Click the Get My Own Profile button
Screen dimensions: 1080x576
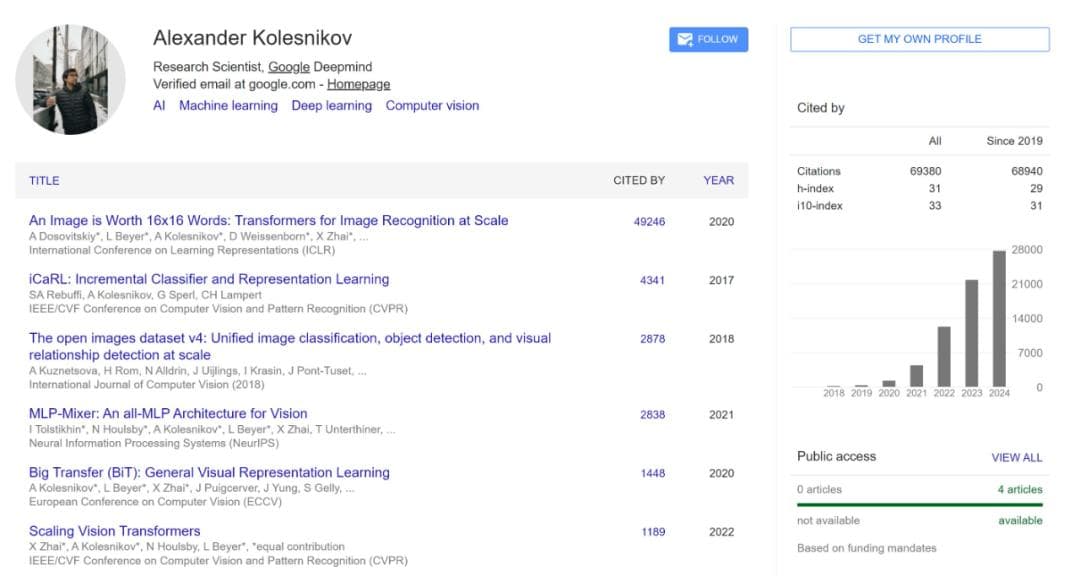(x=919, y=39)
